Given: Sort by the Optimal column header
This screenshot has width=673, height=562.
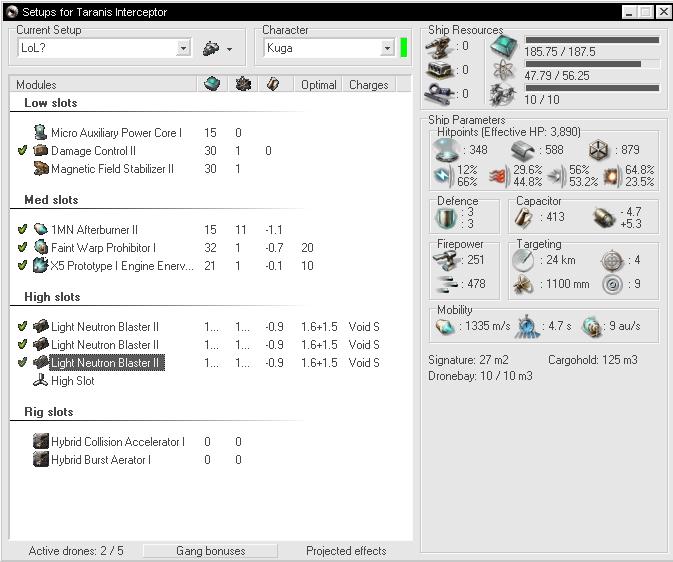Looking at the screenshot, I should coord(318,85).
